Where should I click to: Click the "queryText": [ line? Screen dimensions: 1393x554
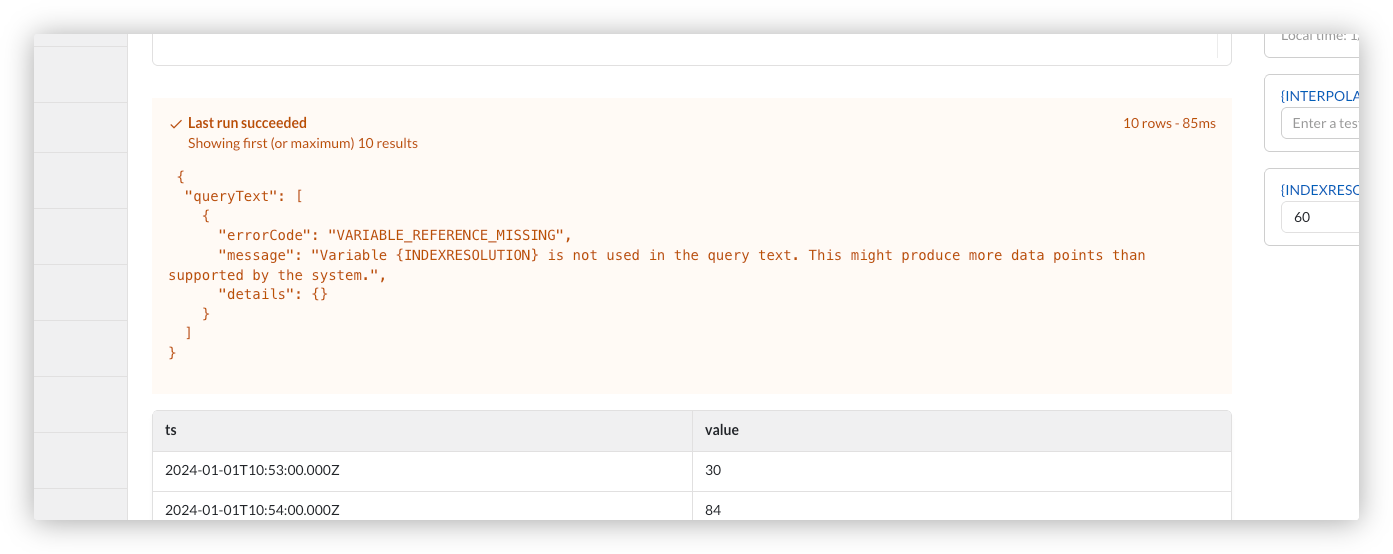click(x=243, y=196)
